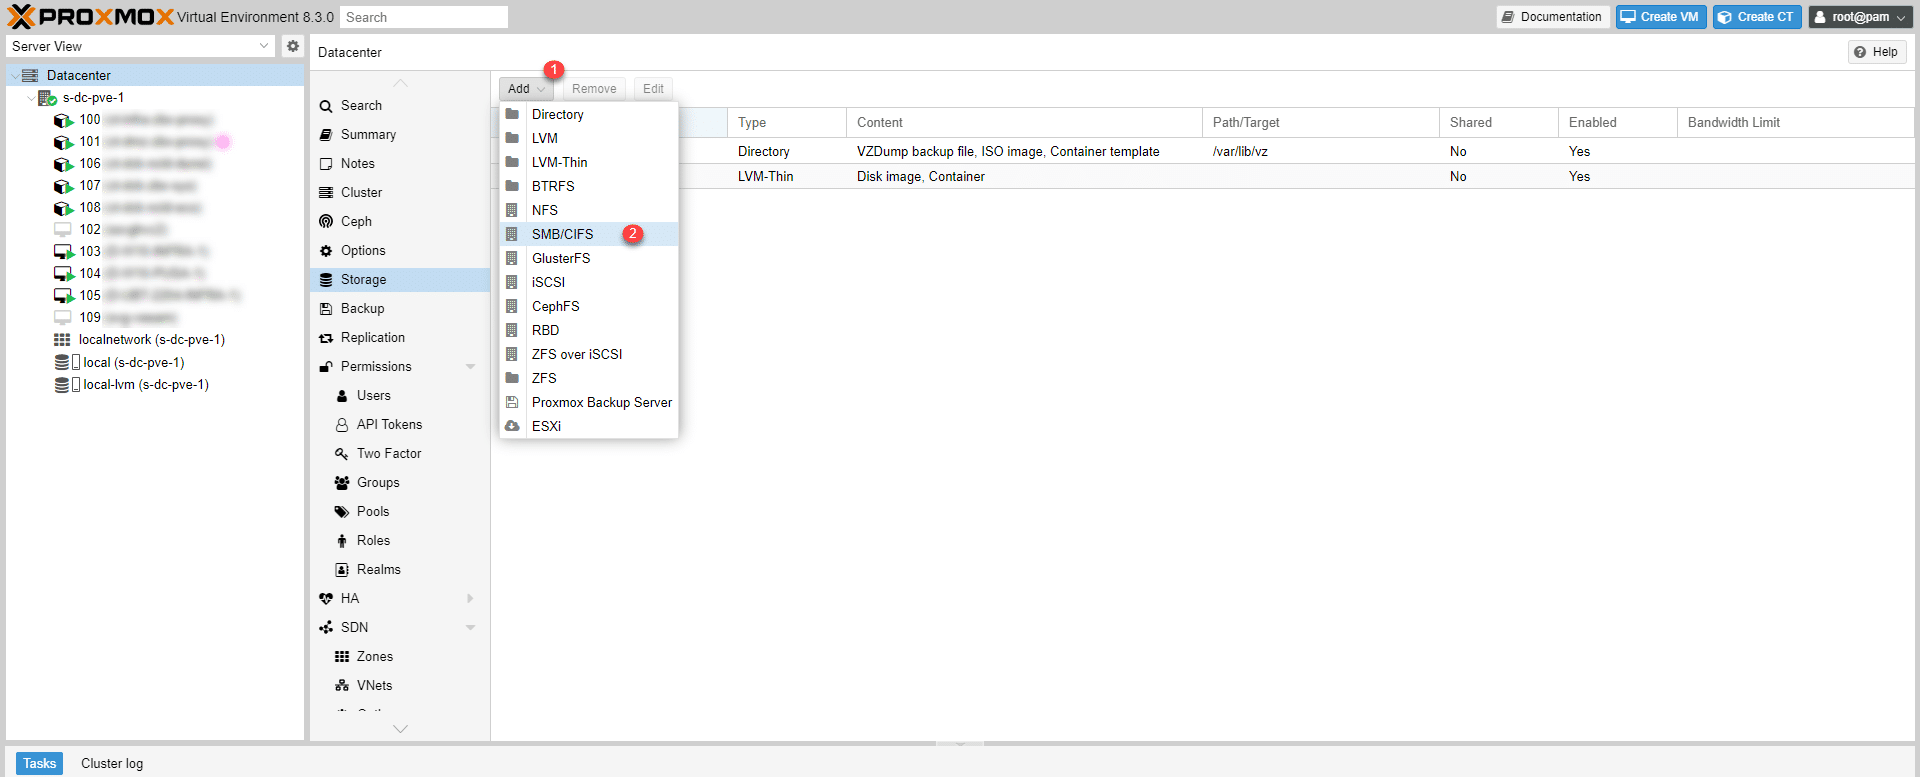
Task: Click the ESXi cloud download icon
Action: pos(512,426)
